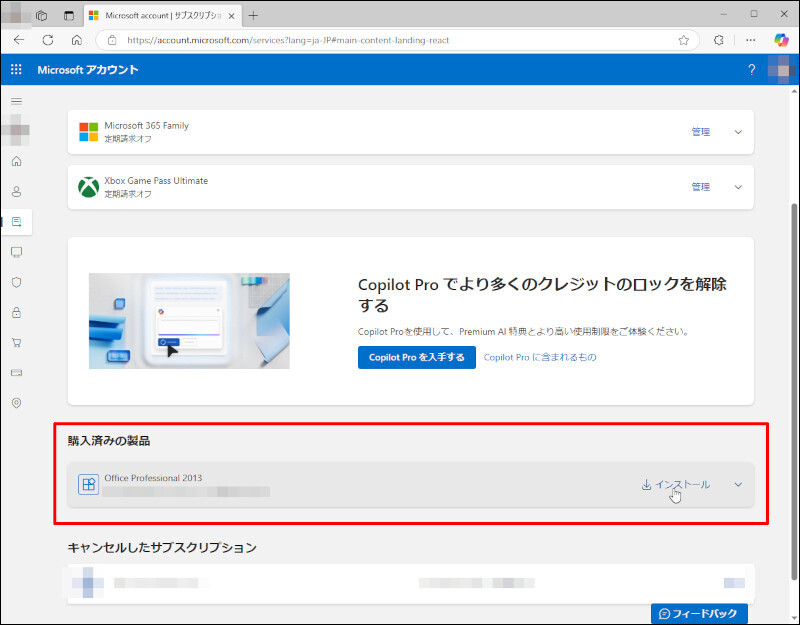800x625 pixels.
Task: Click the Copilot Pro promo image
Action: coord(189,321)
